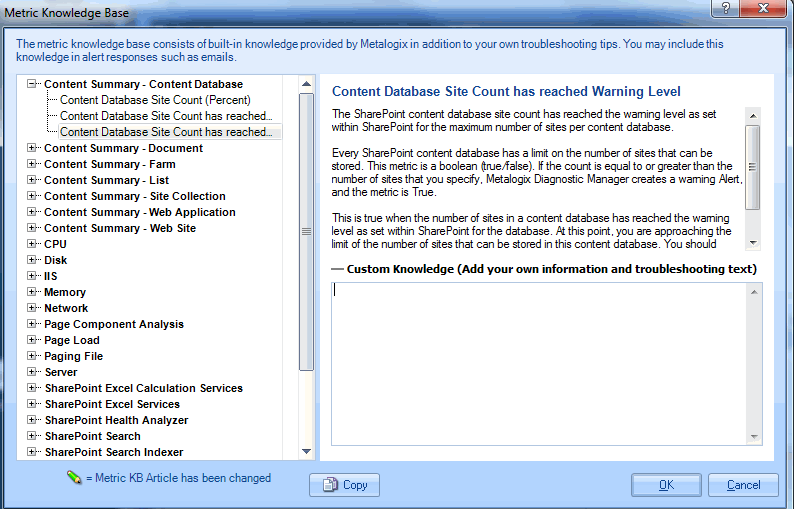Select Content Summary - Web Site label
Screen dimensions: 794x509
point(120,228)
